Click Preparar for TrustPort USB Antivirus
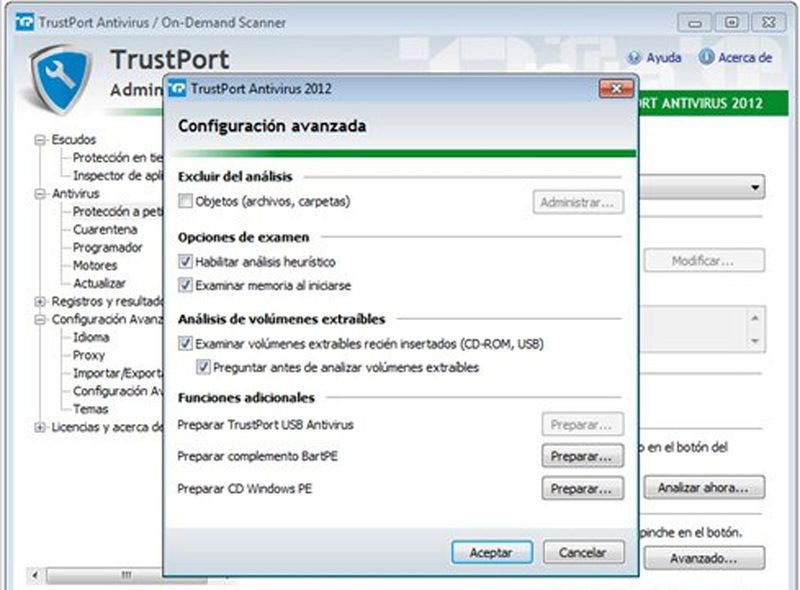Viewport: 800px width, 590px height. (x=582, y=425)
